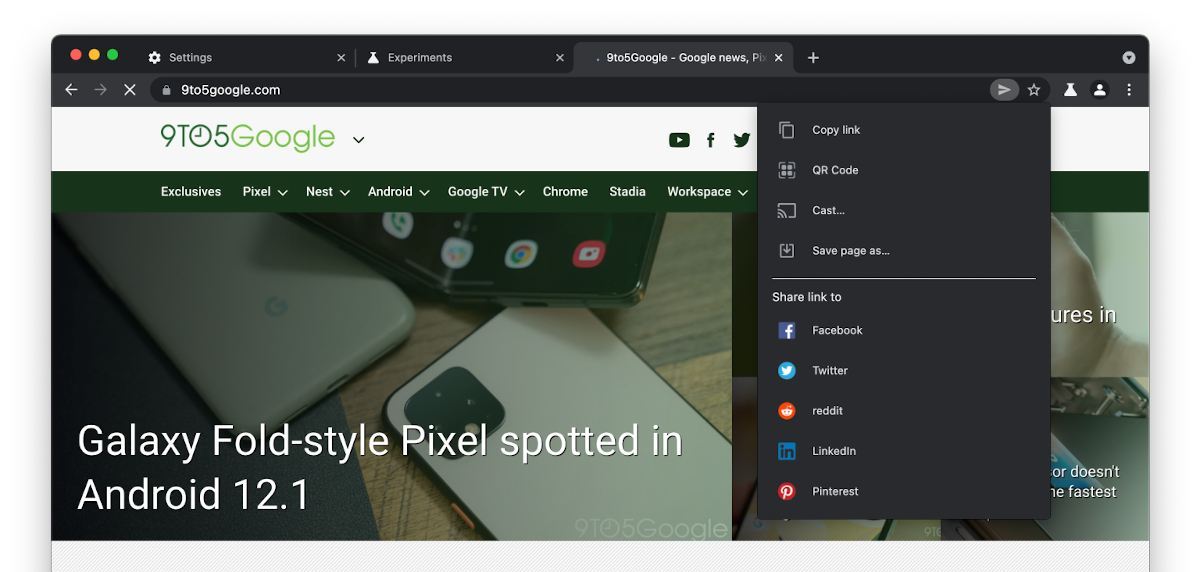The height and width of the screenshot is (572, 1200).
Task: Go back to previous page
Action: click(71, 90)
